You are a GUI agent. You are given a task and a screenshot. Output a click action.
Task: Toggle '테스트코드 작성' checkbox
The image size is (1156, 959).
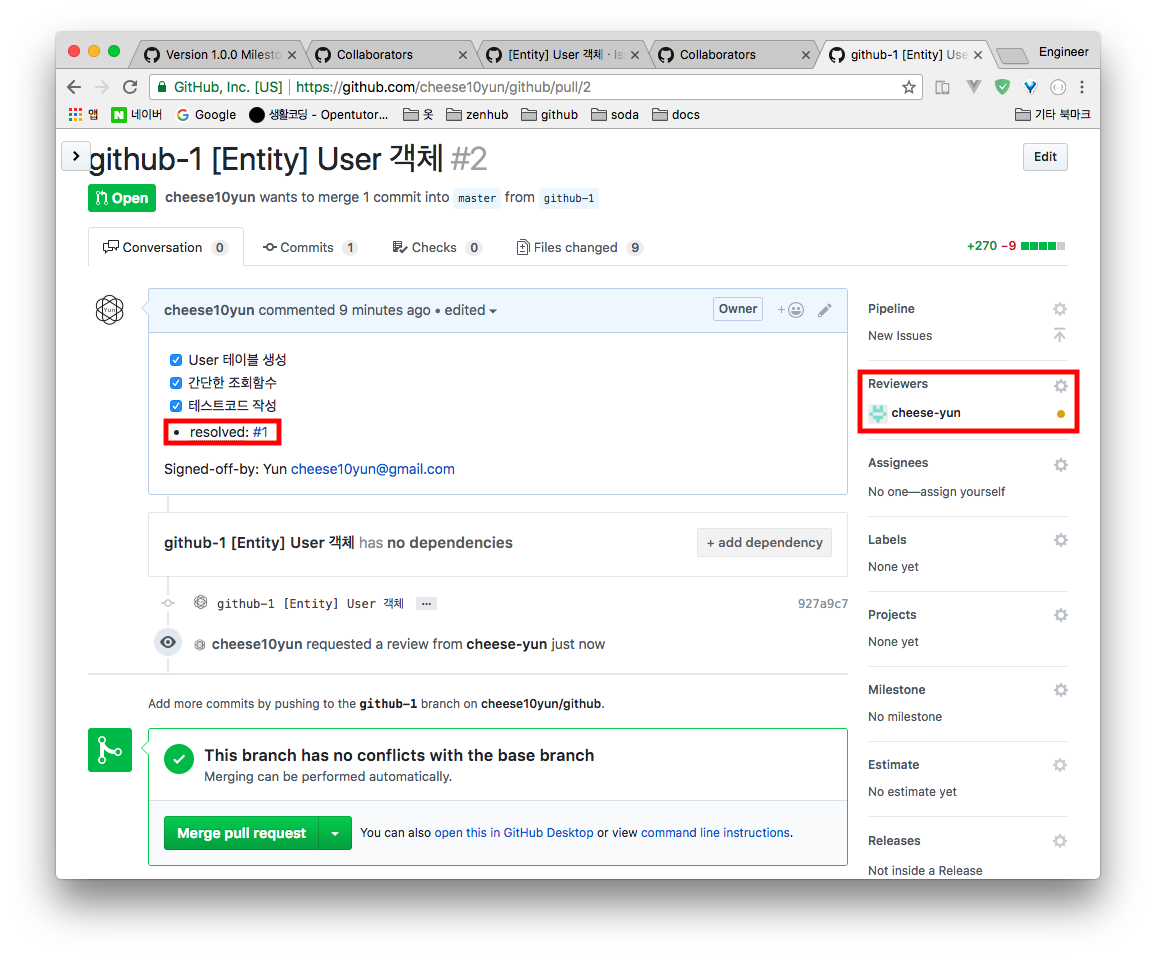[175, 405]
